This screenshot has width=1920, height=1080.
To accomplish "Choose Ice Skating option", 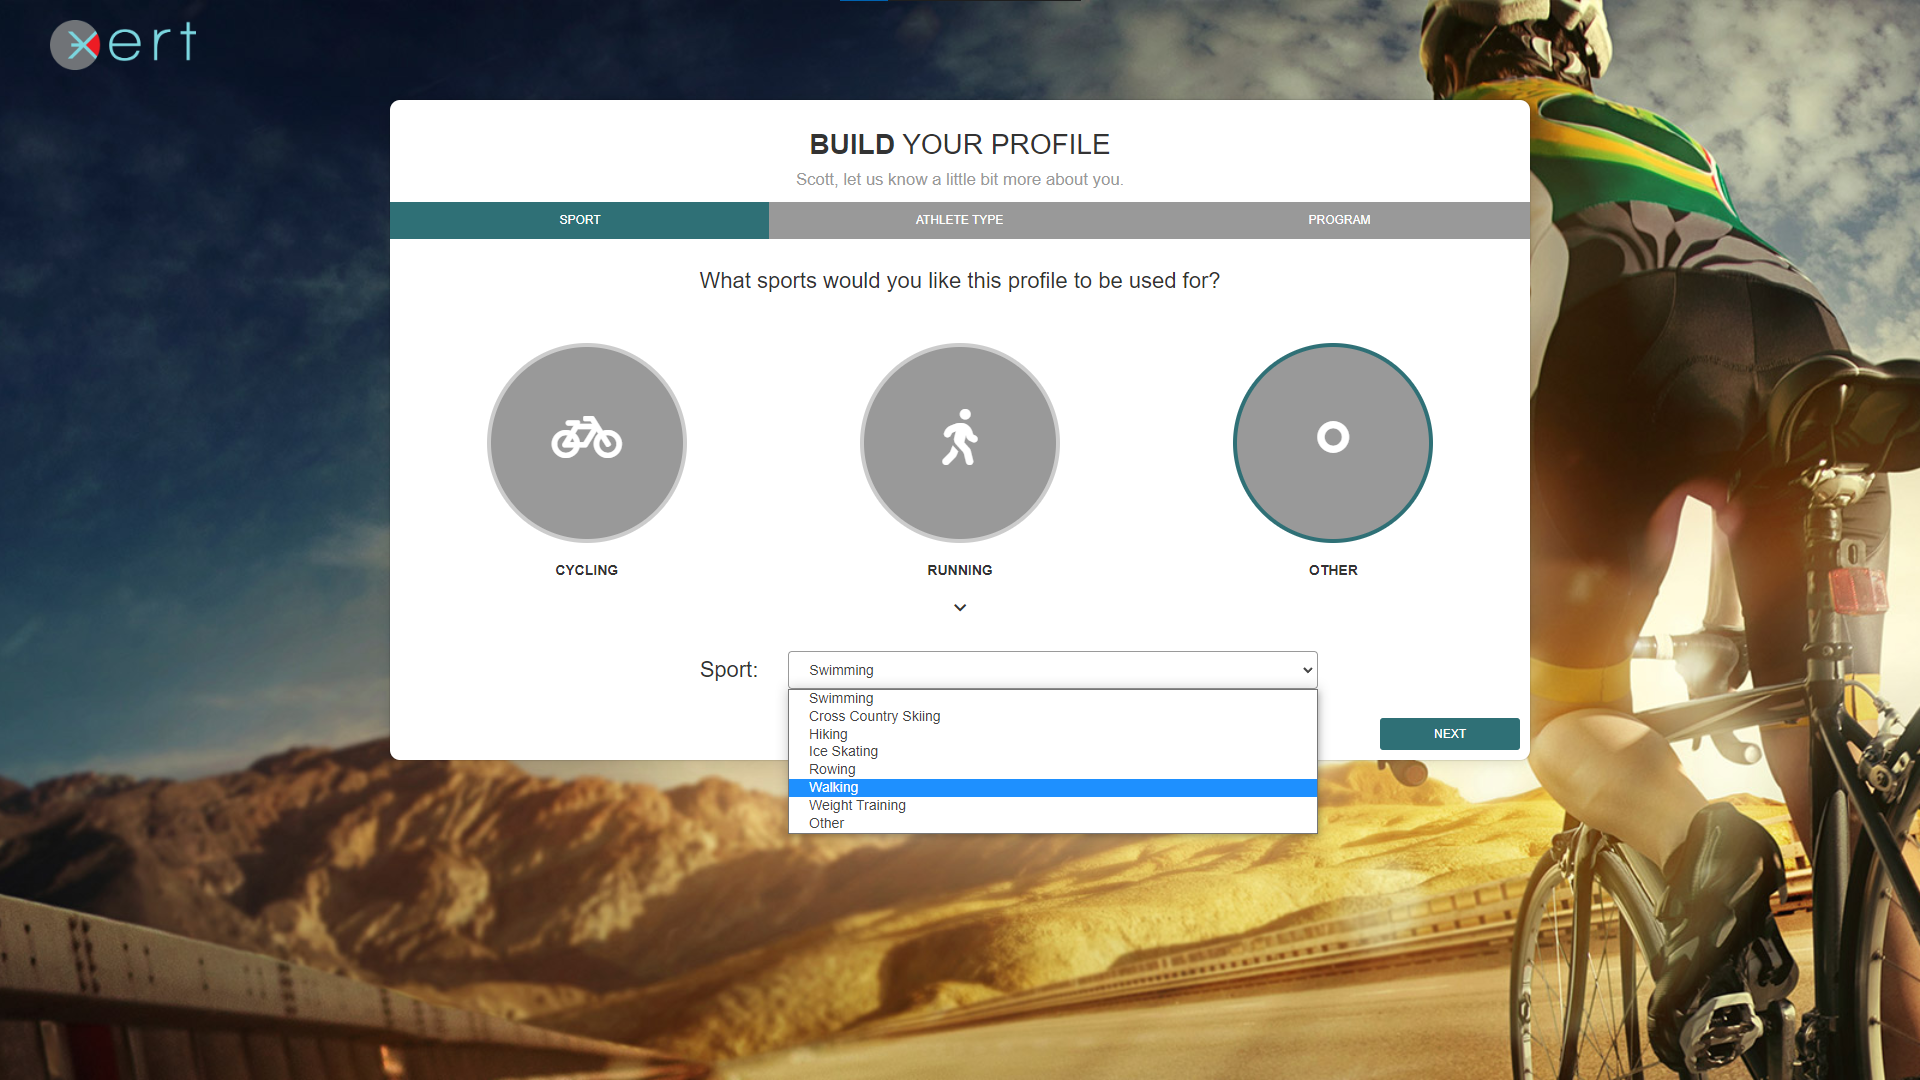I will click(843, 751).
